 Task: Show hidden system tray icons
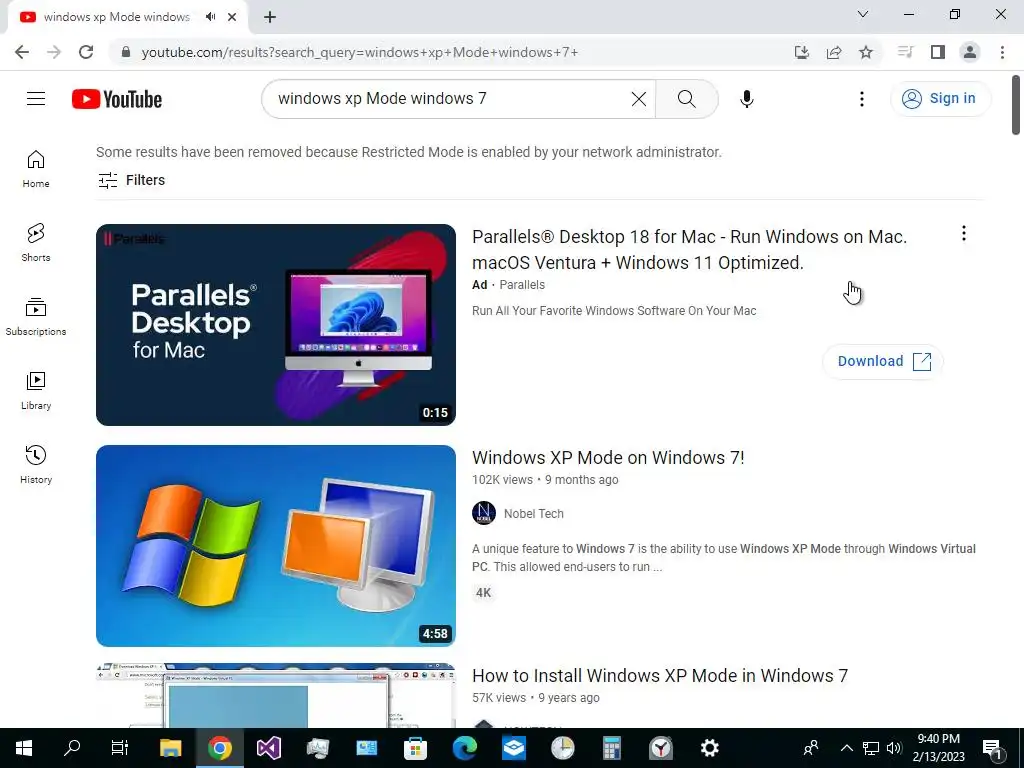(x=846, y=748)
